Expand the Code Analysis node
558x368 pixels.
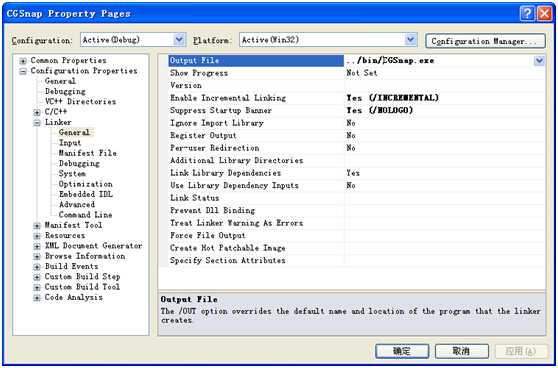pyautogui.click(x=37, y=298)
